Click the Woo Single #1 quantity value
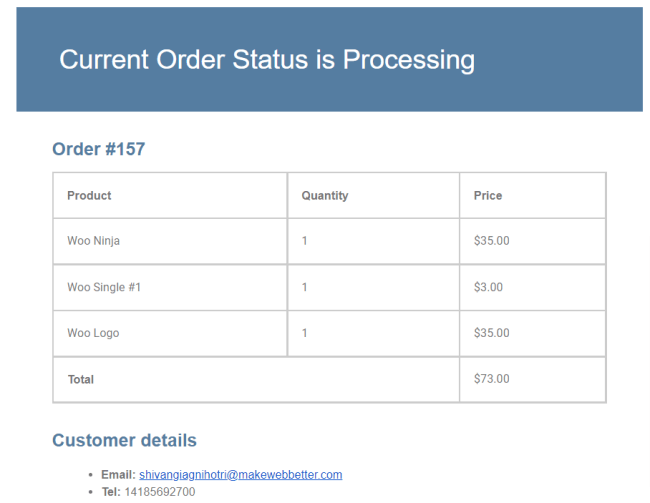Viewport: 650px width, 503px height. coord(305,287)
